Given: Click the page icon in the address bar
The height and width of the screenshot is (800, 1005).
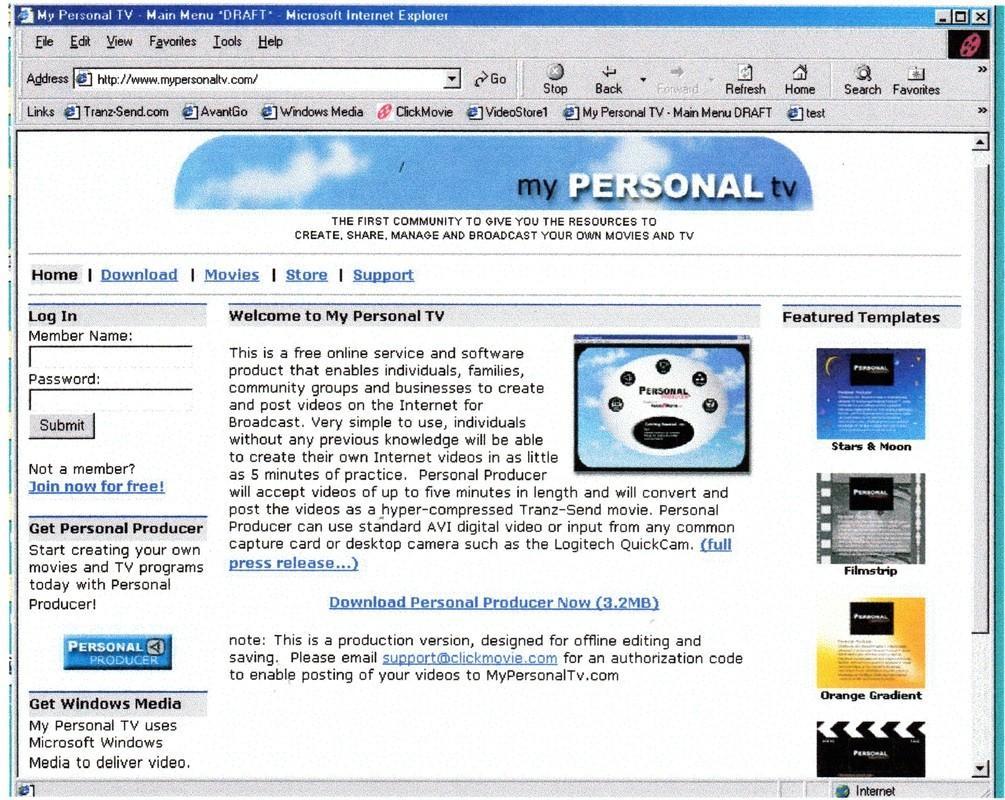Looking at the screenshot, I should click(x=84, y=79).
